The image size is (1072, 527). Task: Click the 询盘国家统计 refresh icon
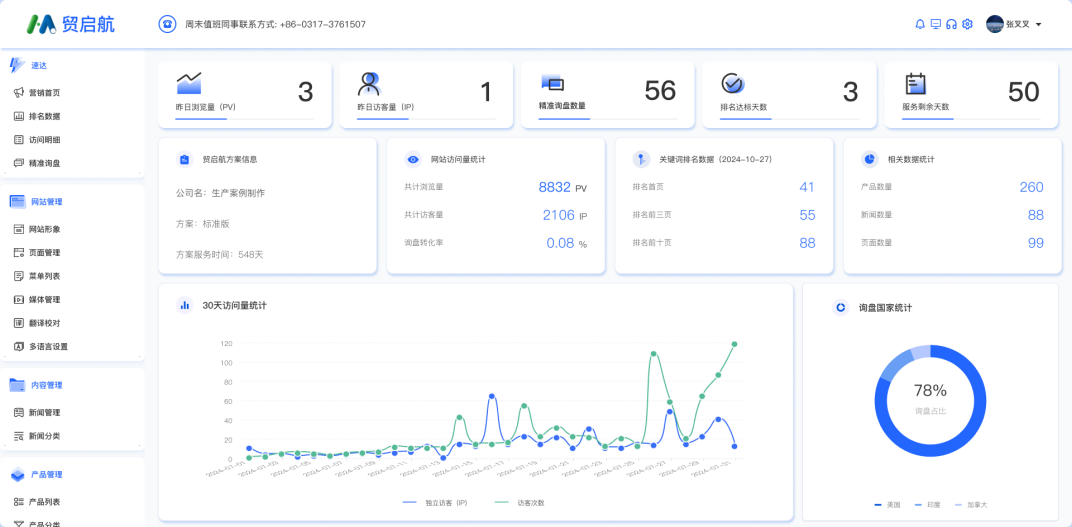click(841, 307)
